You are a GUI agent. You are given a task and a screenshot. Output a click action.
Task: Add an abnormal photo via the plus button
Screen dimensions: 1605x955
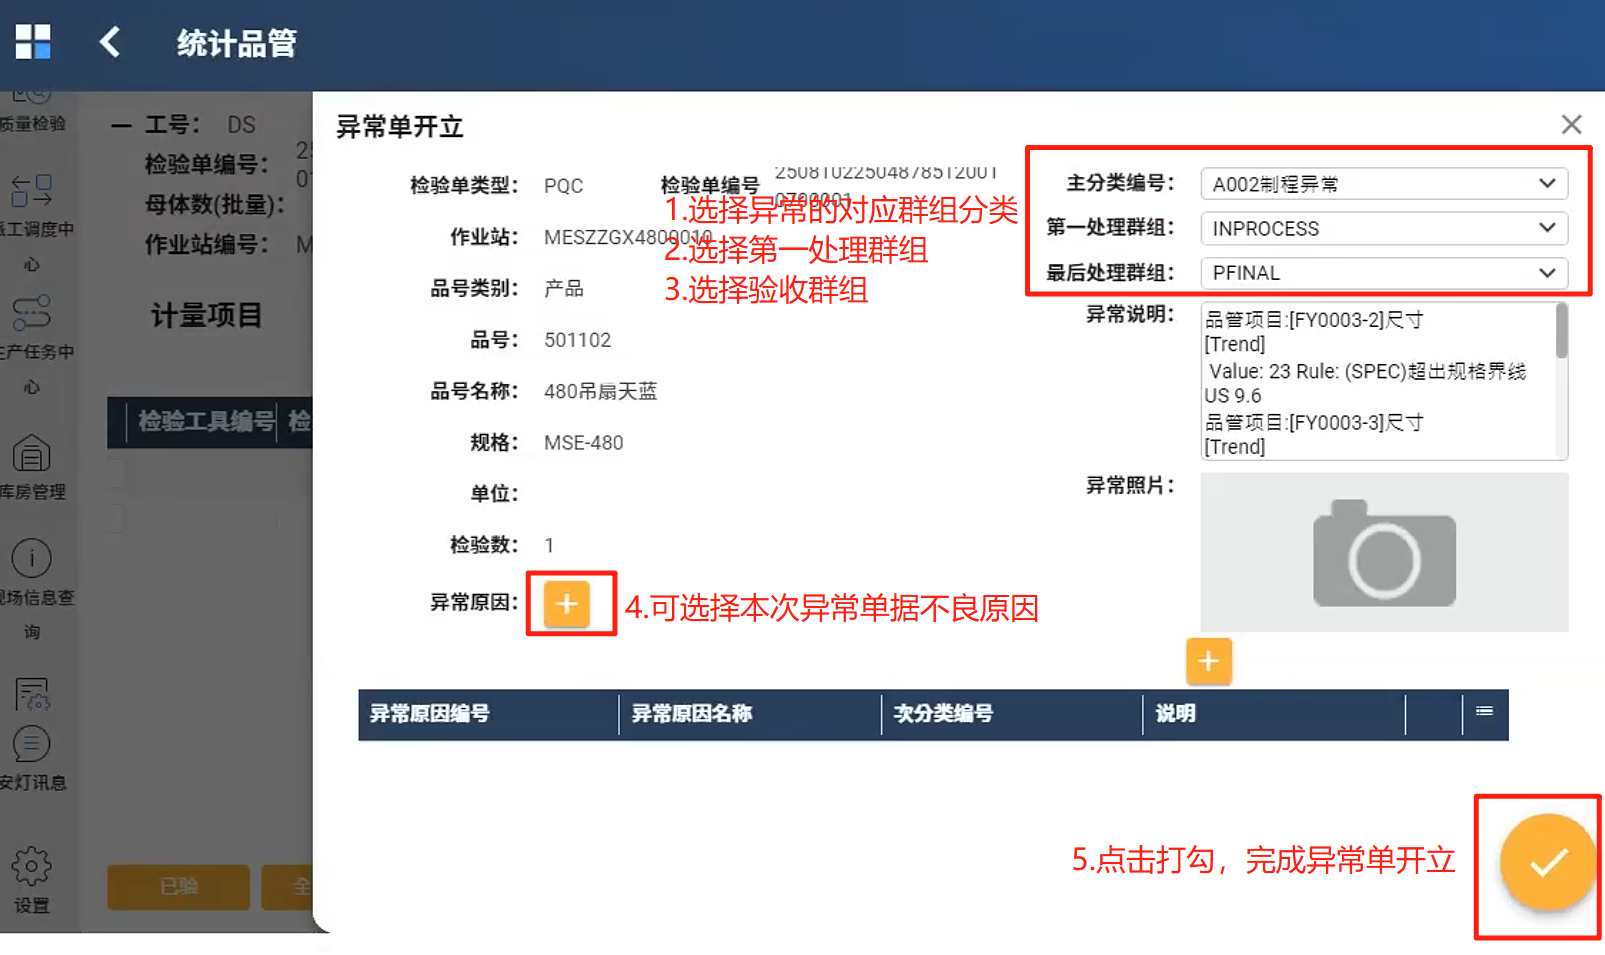coord(1208,661)
